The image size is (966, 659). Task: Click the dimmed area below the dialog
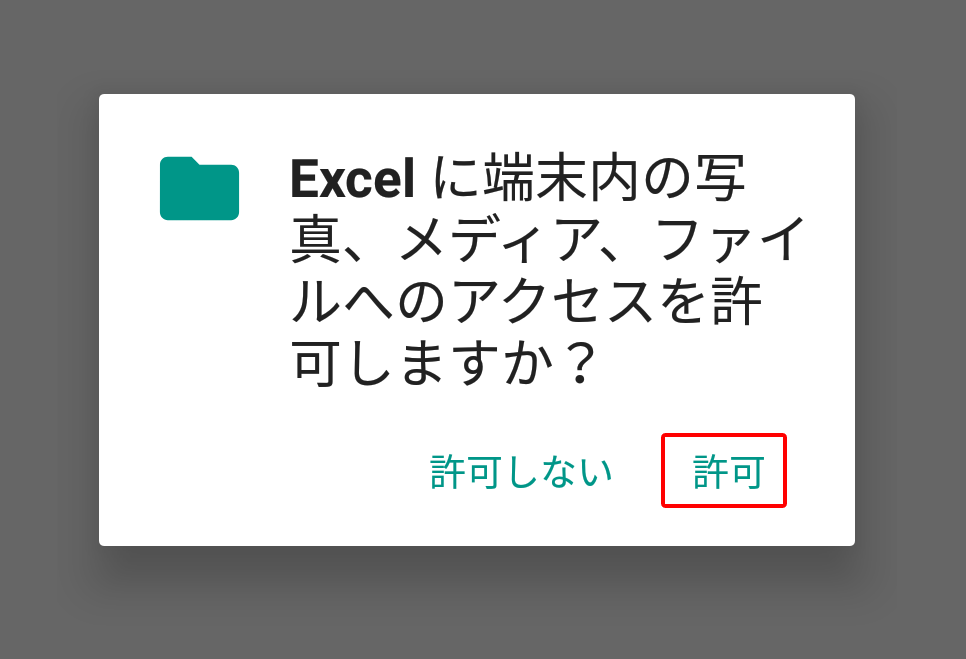[x=483, y=604]
